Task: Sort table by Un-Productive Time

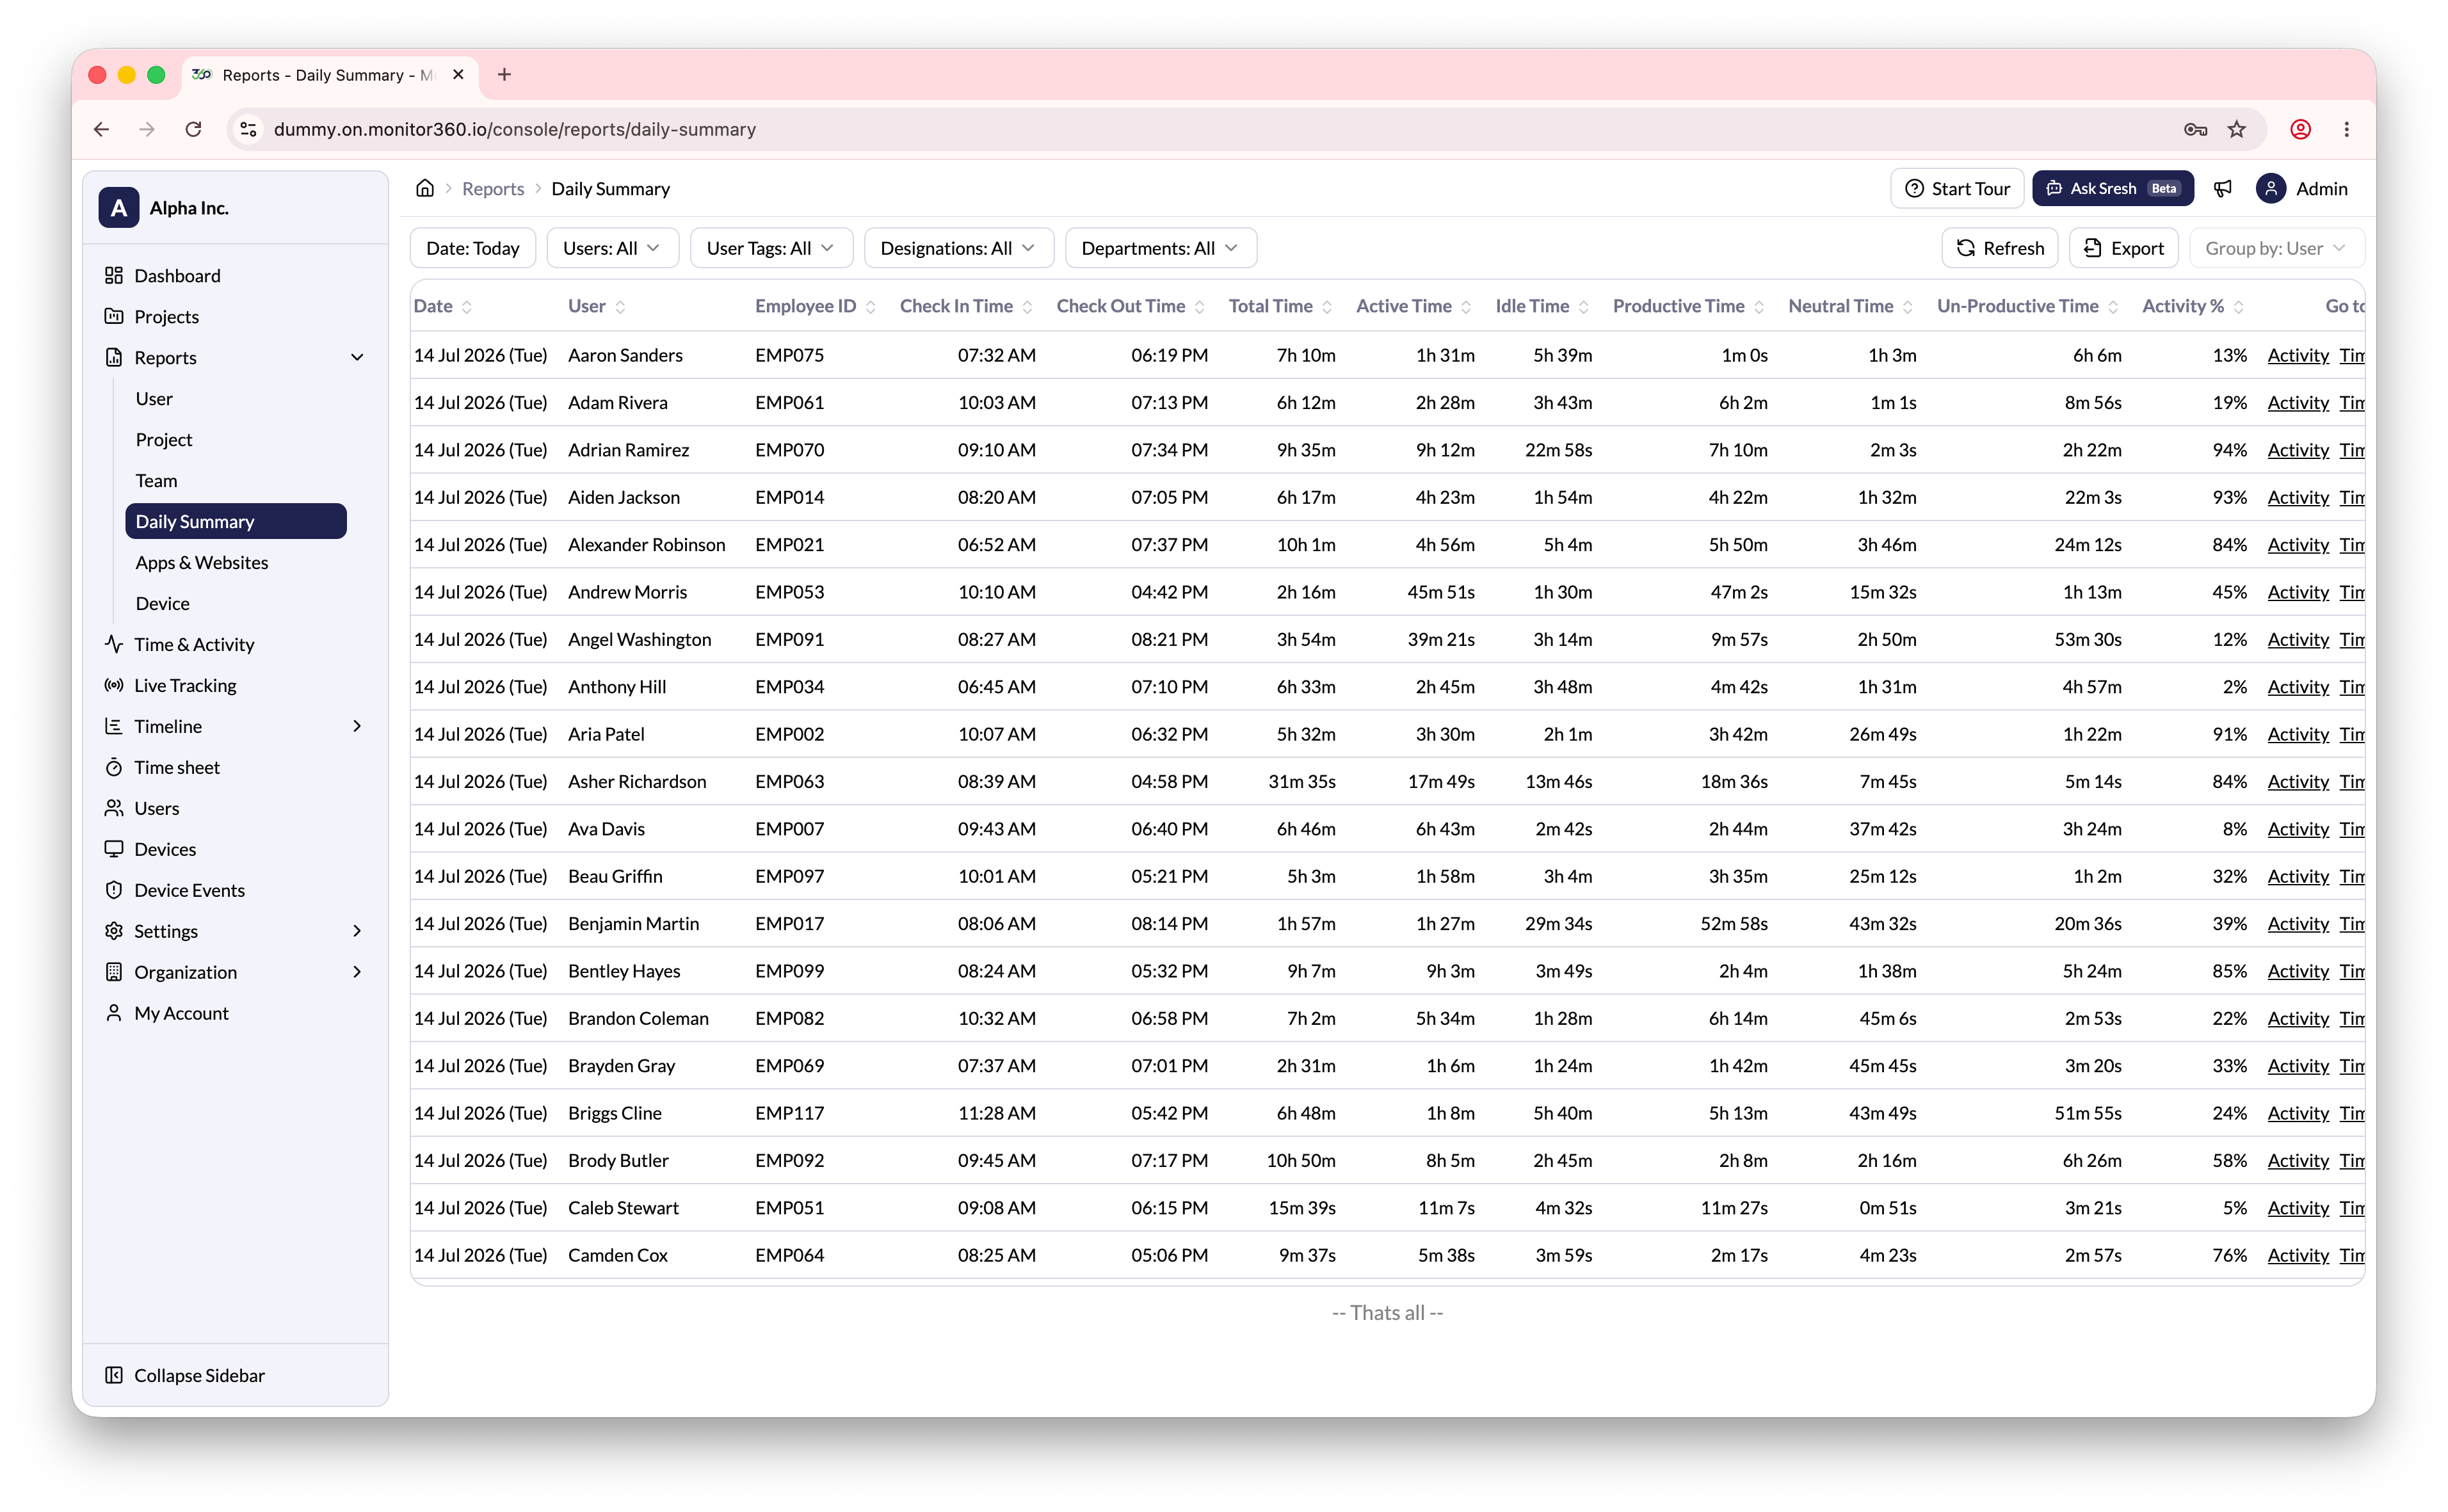Action: [2113, 307]
